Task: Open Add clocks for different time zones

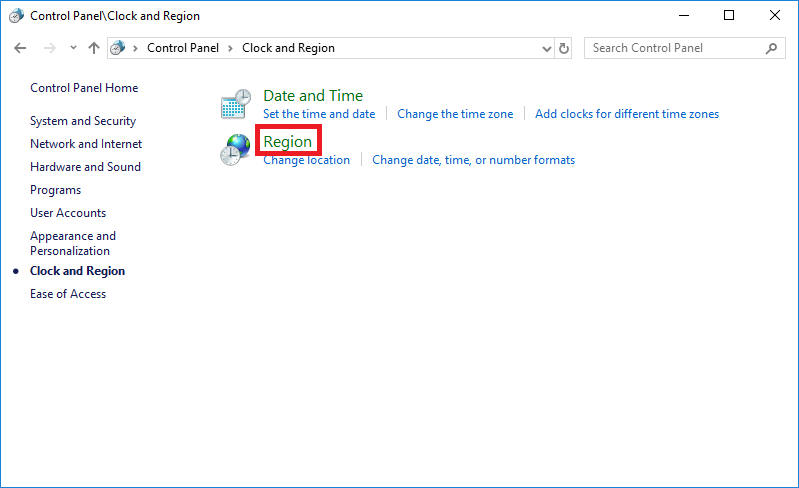Action: click(627, 114)
